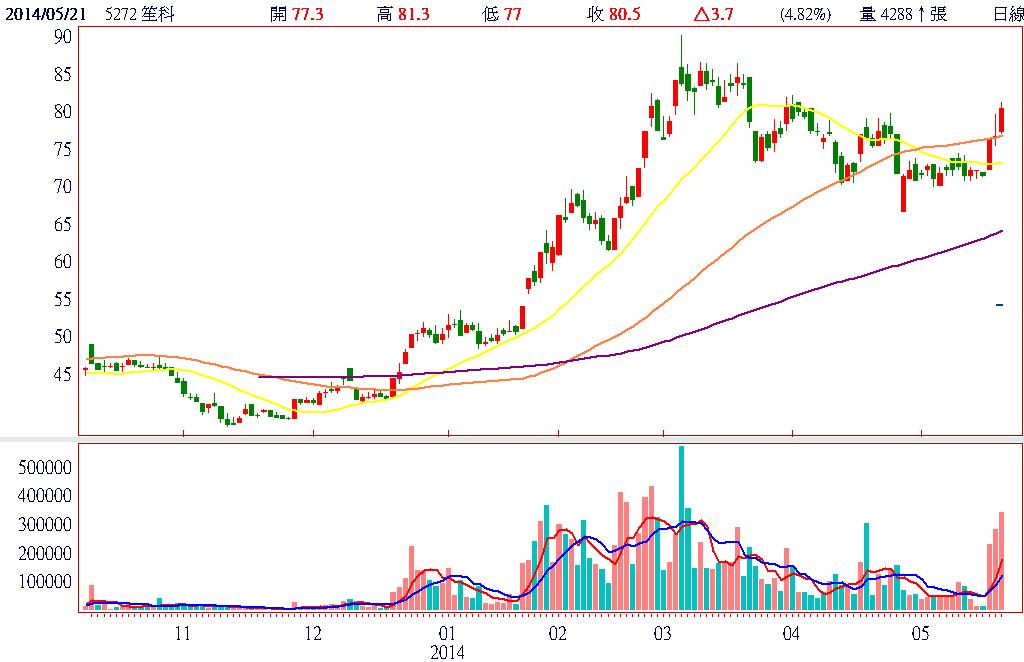Click the 45 price axis label
1024x662 pixels.
click(62, 374)
